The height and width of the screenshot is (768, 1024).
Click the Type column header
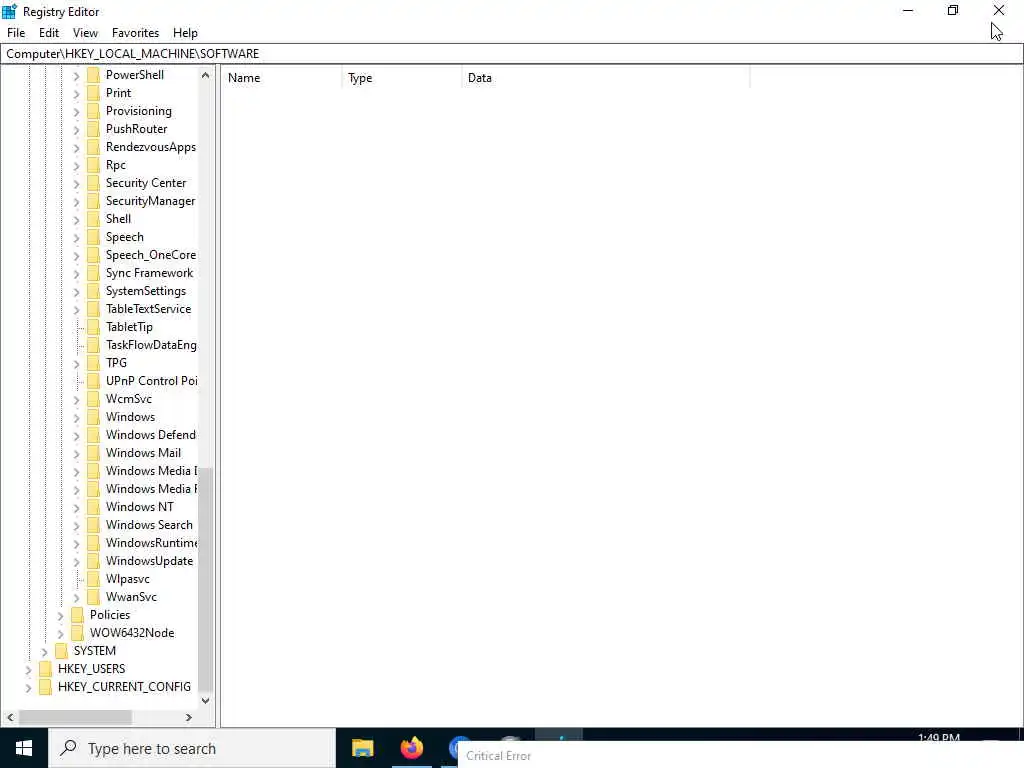401,78
